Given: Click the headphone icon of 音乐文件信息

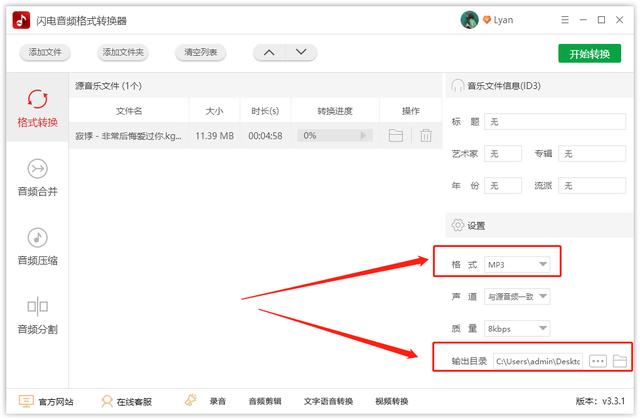Looking at the screenshot, I should tap(457, 86).
